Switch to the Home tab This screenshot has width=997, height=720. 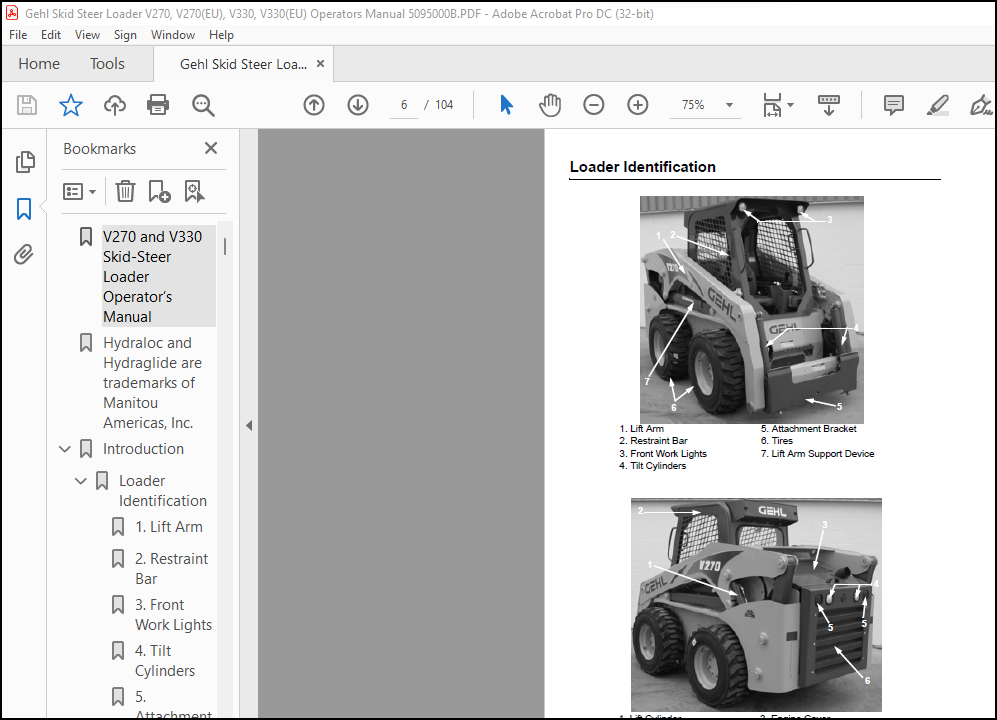pyautogui.click(x=39, y=64)
